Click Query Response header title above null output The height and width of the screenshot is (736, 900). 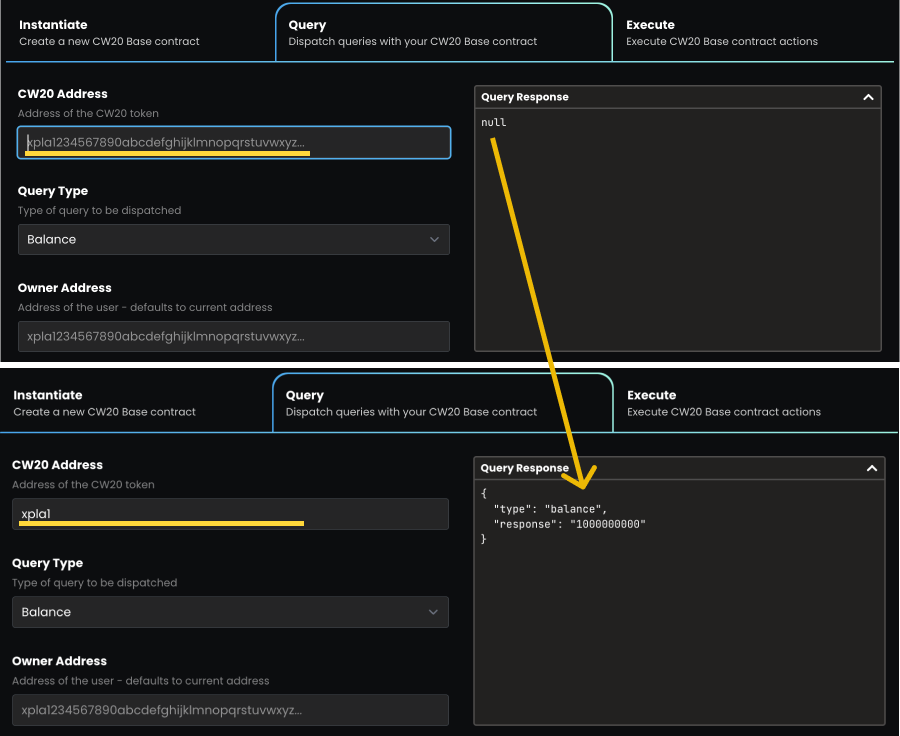point(525,97)
